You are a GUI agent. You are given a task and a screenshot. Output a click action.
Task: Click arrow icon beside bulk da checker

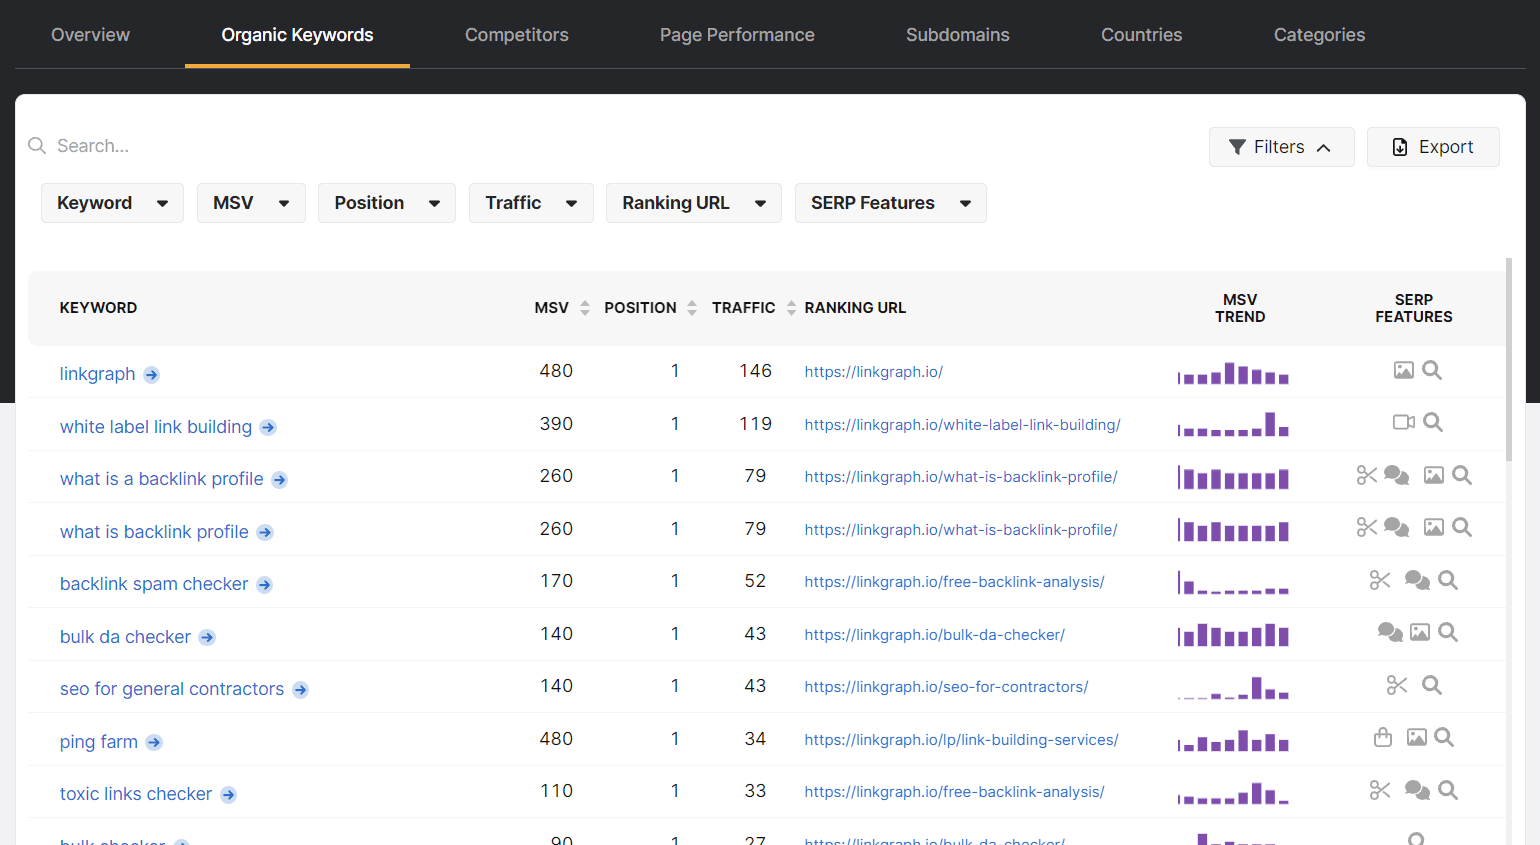click(207, 638)
